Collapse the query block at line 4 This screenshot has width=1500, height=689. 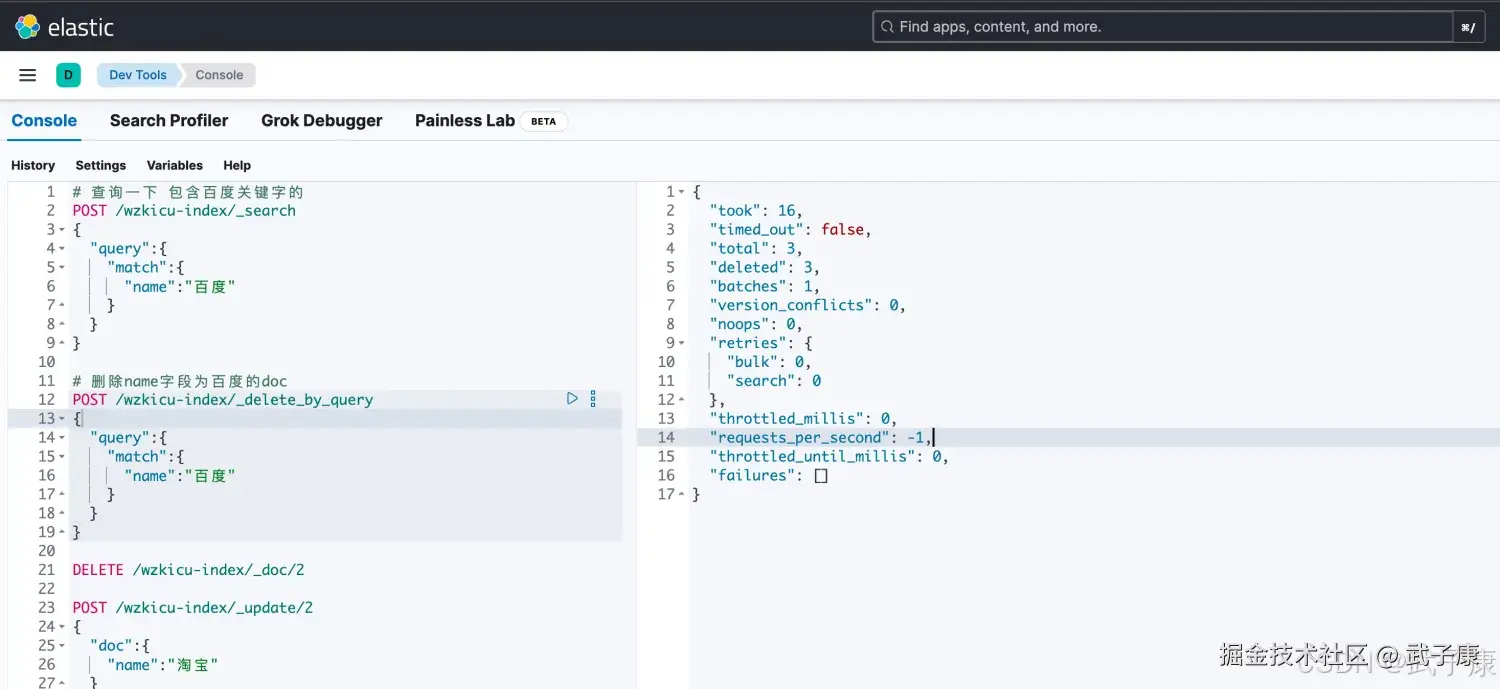pos(62,247)
